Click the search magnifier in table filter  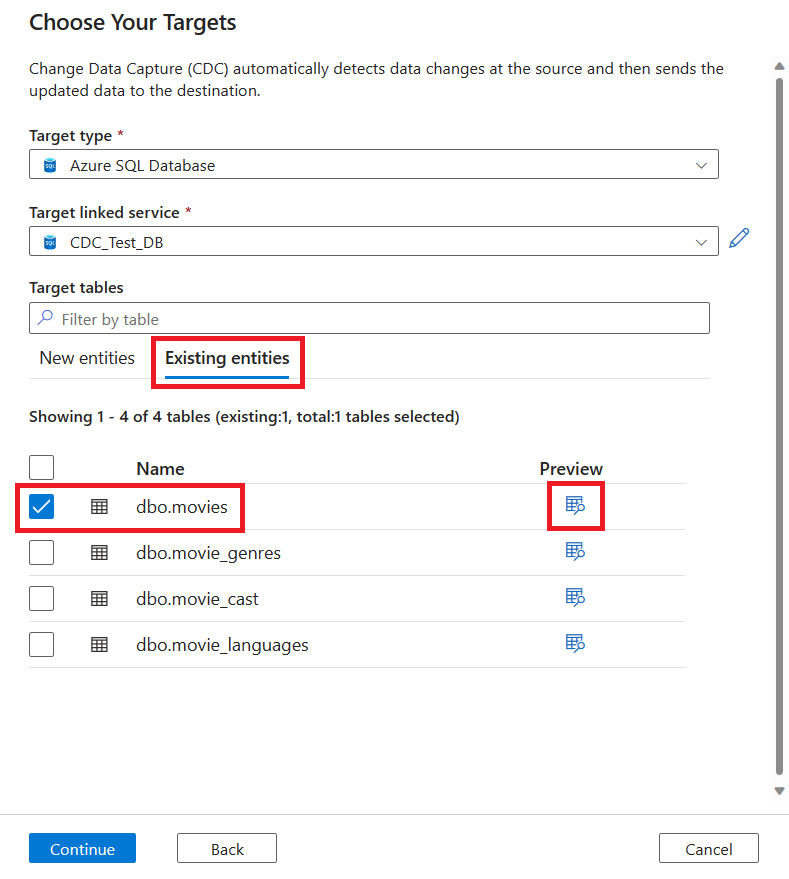[x=45, y=318]
